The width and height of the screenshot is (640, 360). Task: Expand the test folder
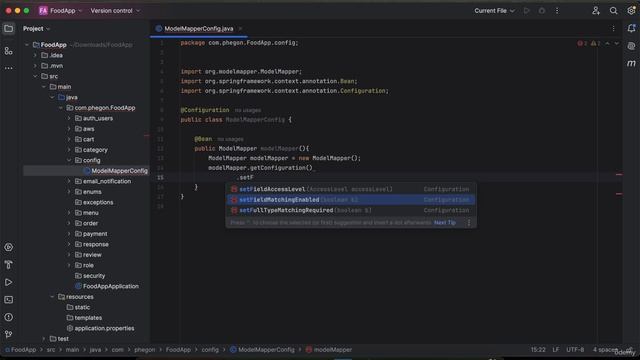coord(44,339)
